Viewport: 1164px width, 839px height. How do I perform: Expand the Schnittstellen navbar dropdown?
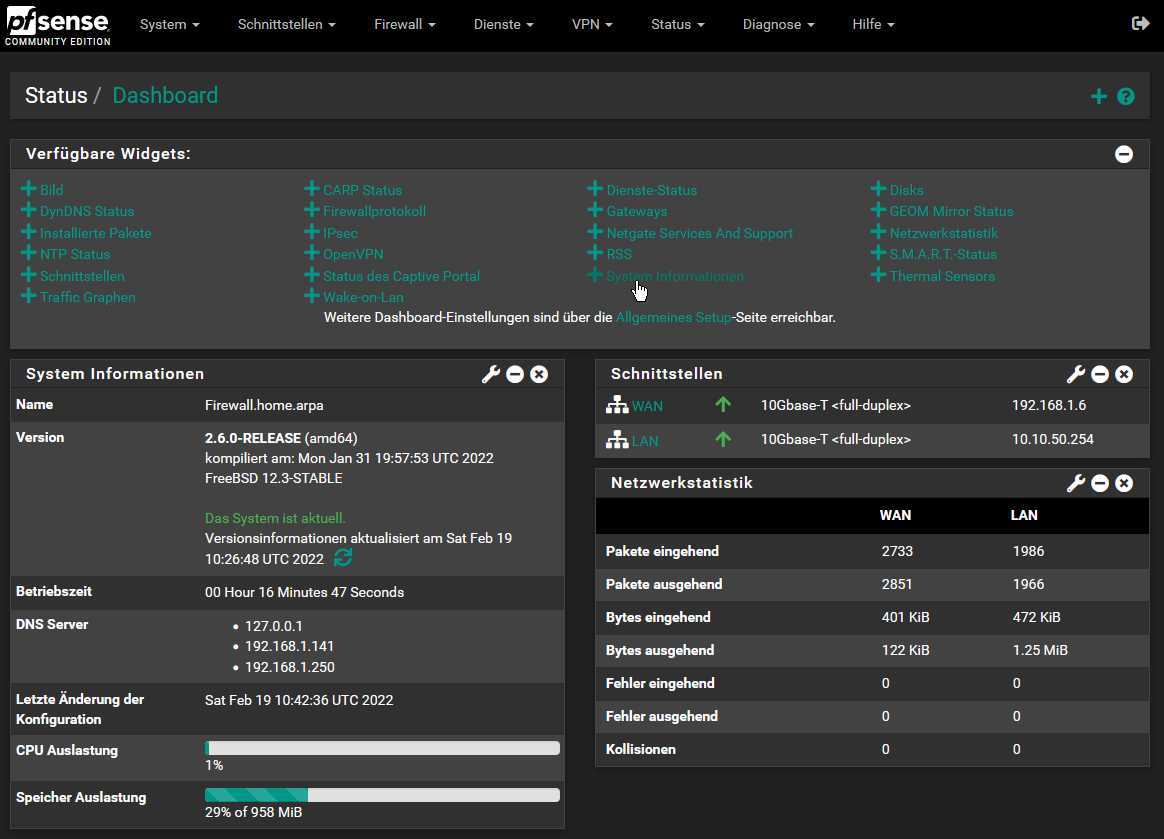point(286,24)
